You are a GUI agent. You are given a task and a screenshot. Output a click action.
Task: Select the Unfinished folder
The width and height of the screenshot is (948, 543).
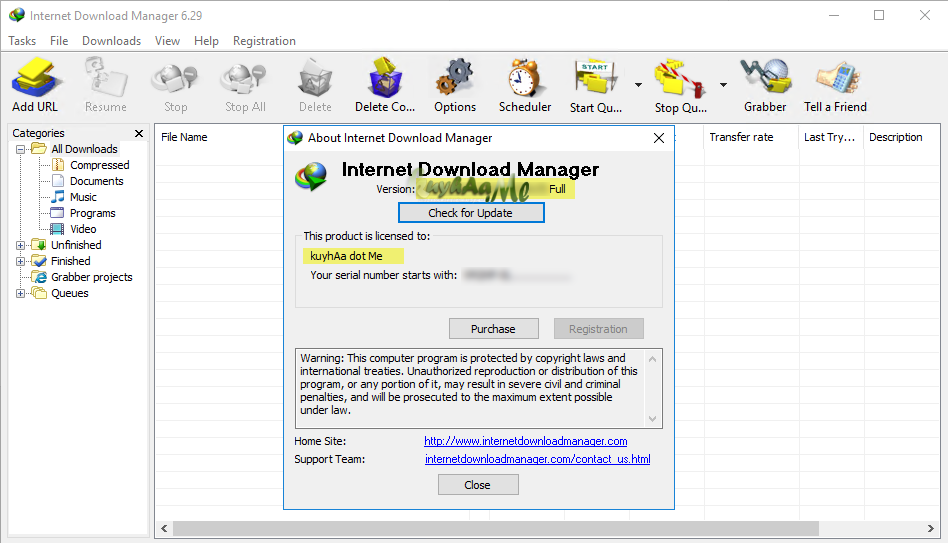point(76,245)
